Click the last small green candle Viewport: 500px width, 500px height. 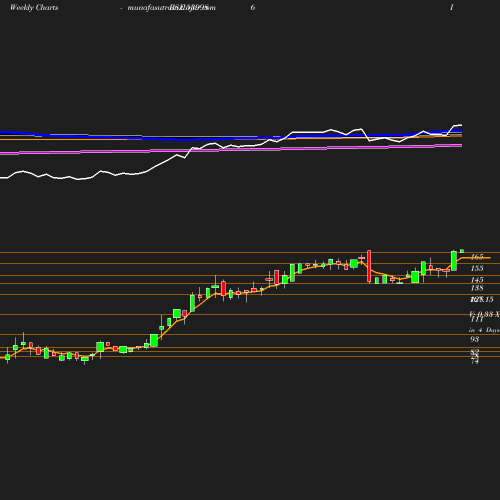462,251
